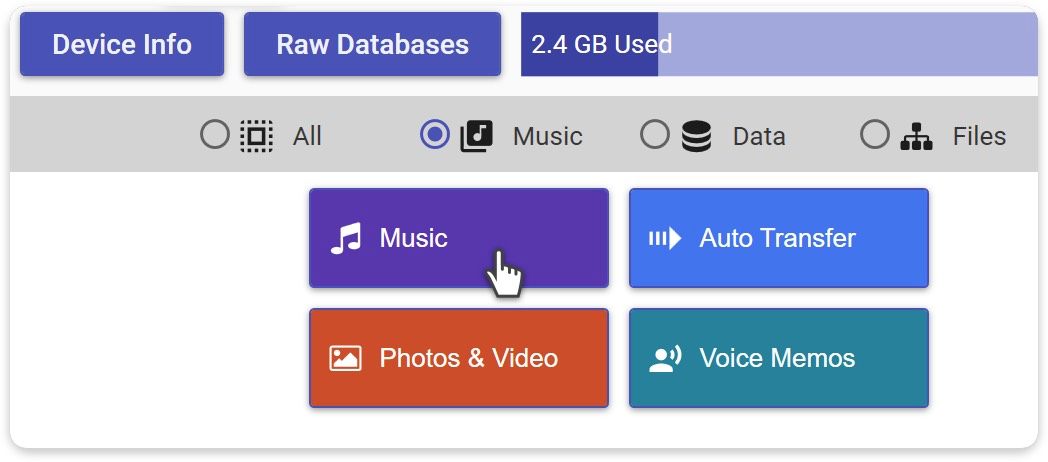This screenshot has height=462, width=1048.
Task: Open the purple Music tile
Action: 458,238
